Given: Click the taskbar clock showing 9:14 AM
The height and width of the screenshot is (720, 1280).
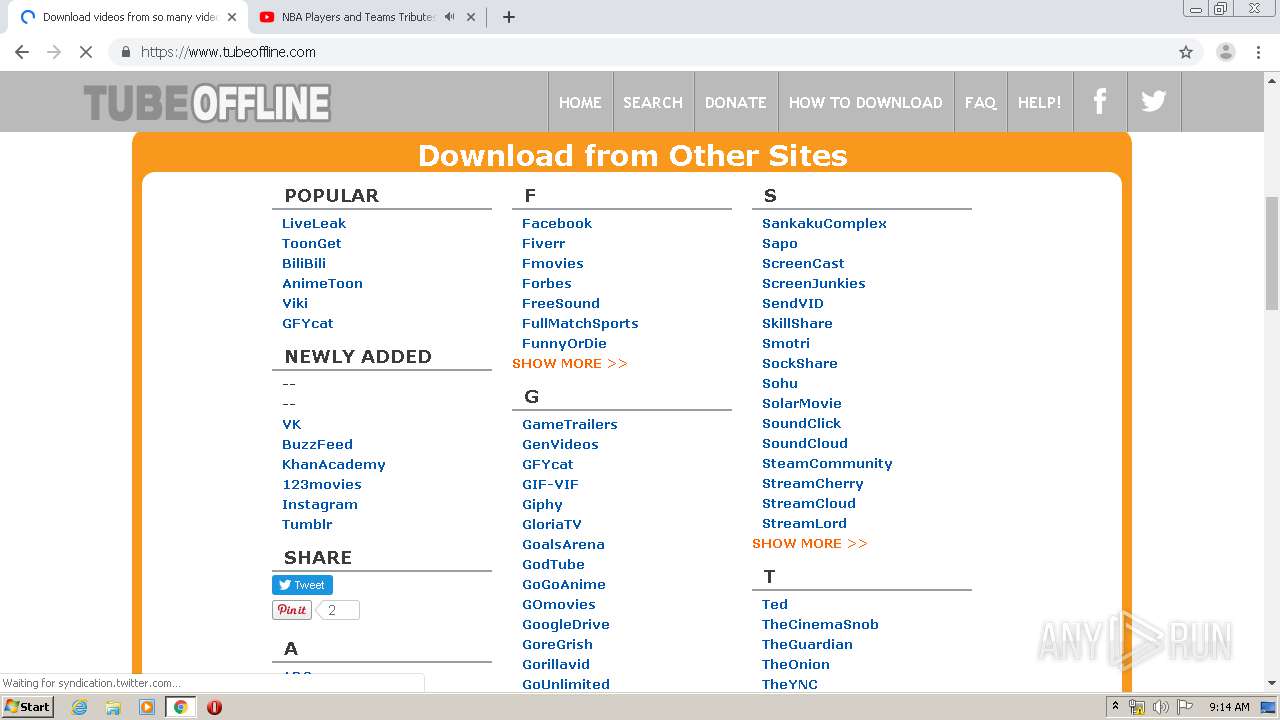Looking at the screenshot, I should [1229, 707].
